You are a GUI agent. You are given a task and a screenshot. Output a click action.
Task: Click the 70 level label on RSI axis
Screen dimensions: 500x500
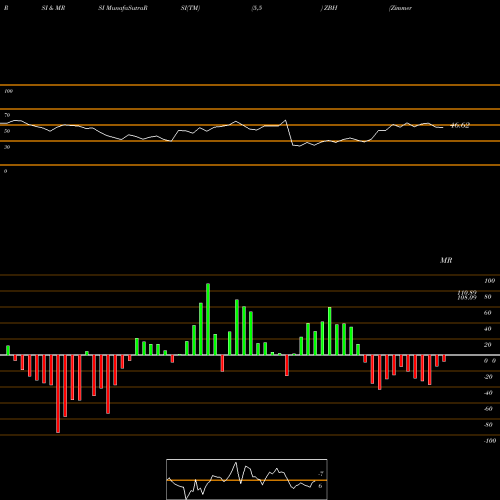click(x=7, y=115)
